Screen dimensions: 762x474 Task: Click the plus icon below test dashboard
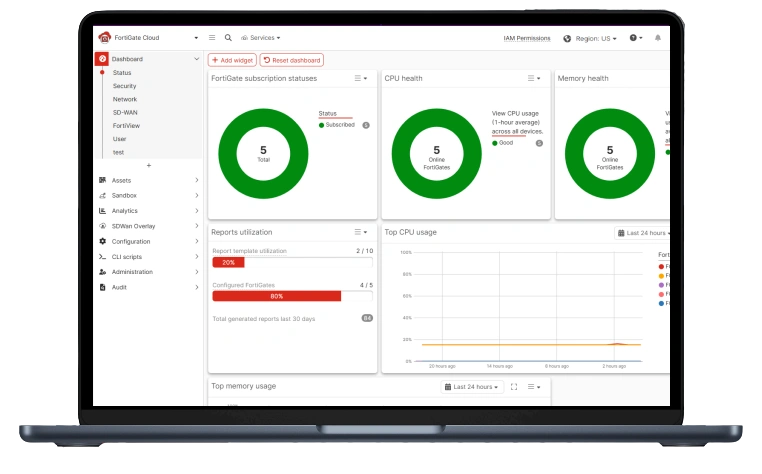point(148,165)
